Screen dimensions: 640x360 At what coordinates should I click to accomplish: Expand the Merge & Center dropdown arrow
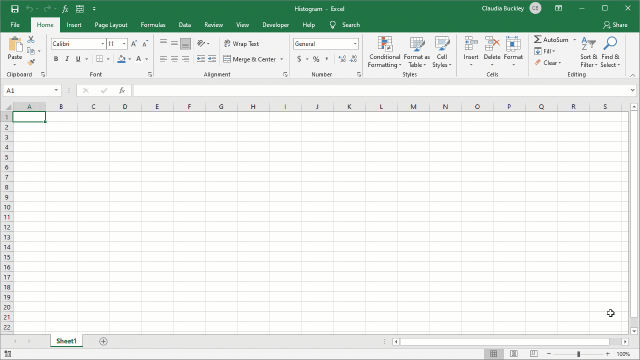pos(282,59)
